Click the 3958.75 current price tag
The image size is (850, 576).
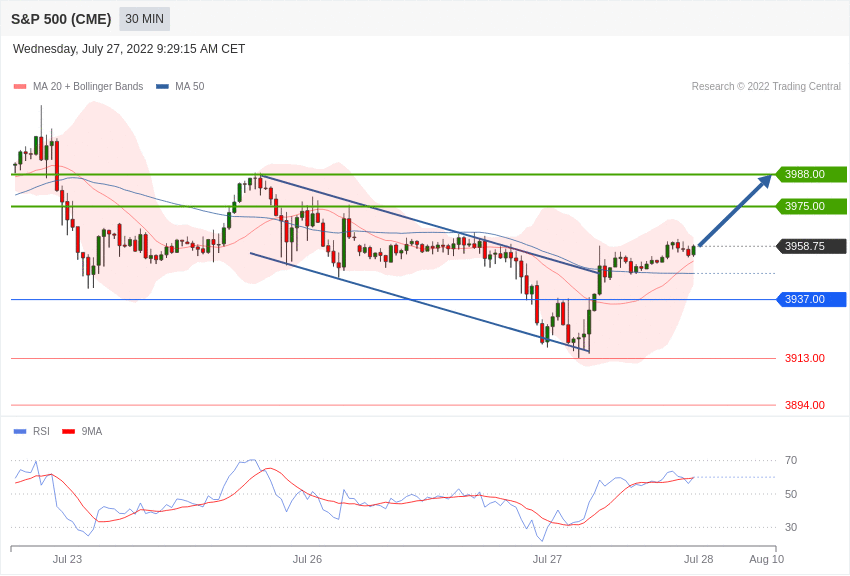812,247
